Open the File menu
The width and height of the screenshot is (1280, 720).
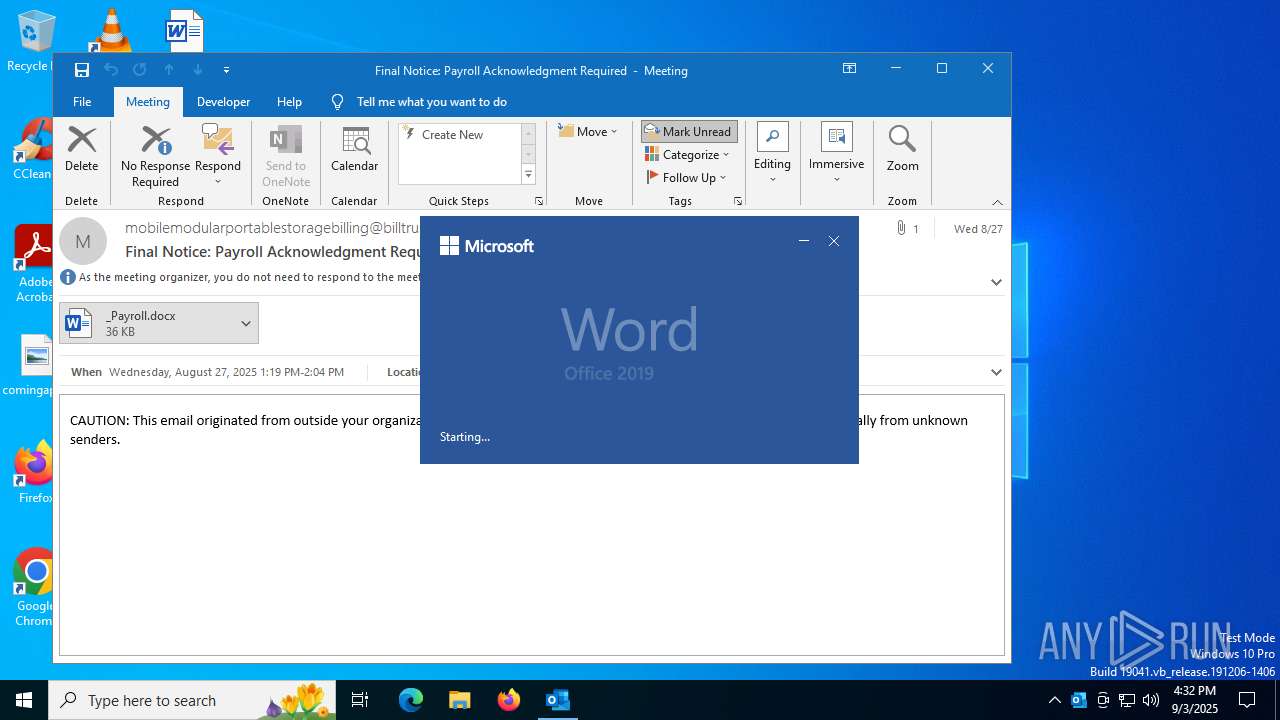(x=82, y=102)
